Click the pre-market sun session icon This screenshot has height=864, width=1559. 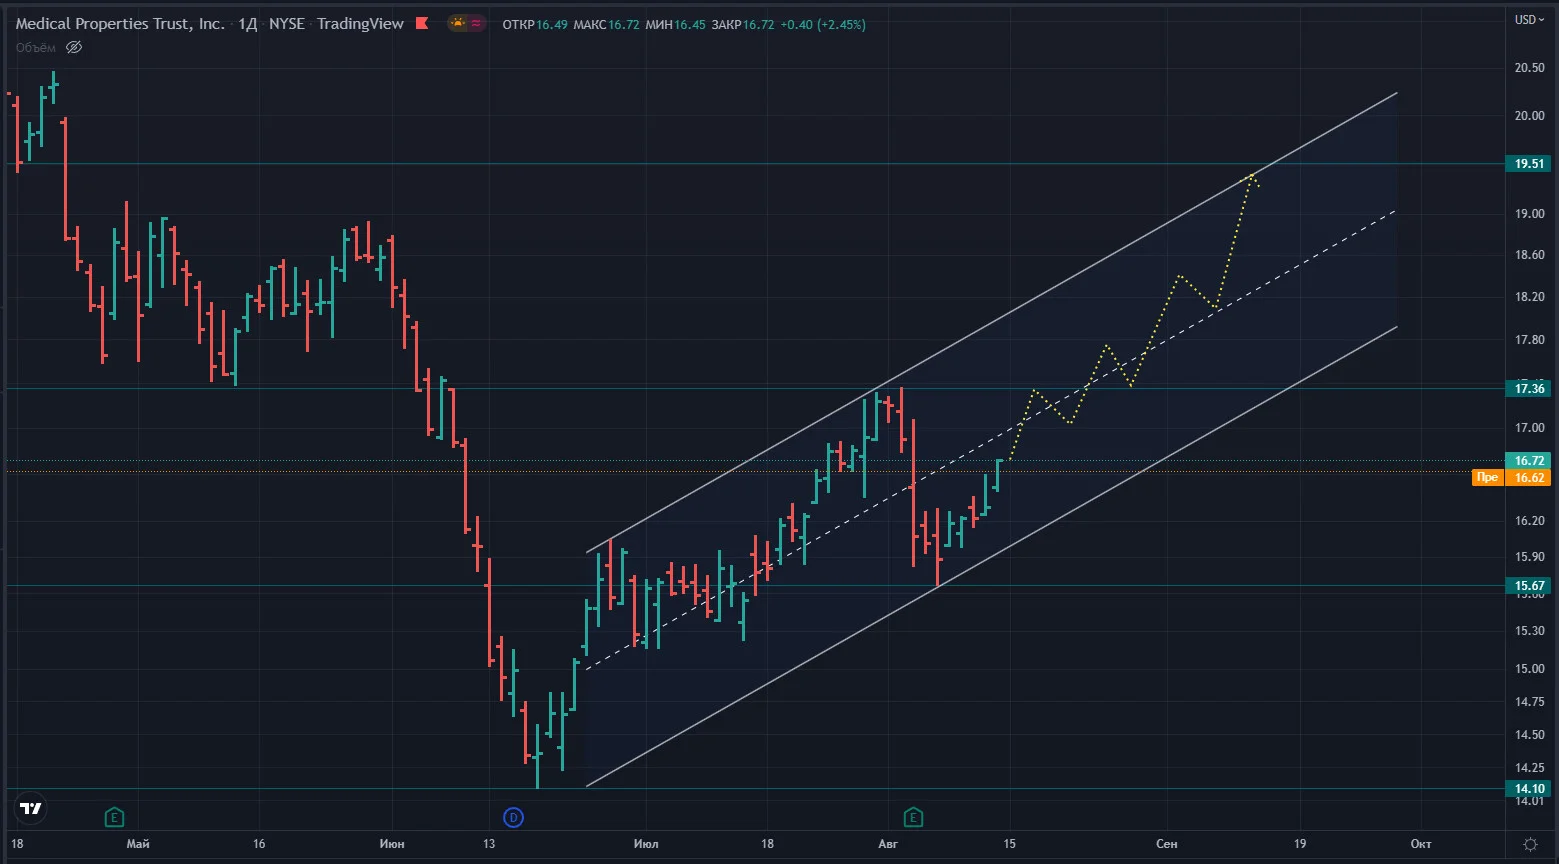click(x=458, y=23)
